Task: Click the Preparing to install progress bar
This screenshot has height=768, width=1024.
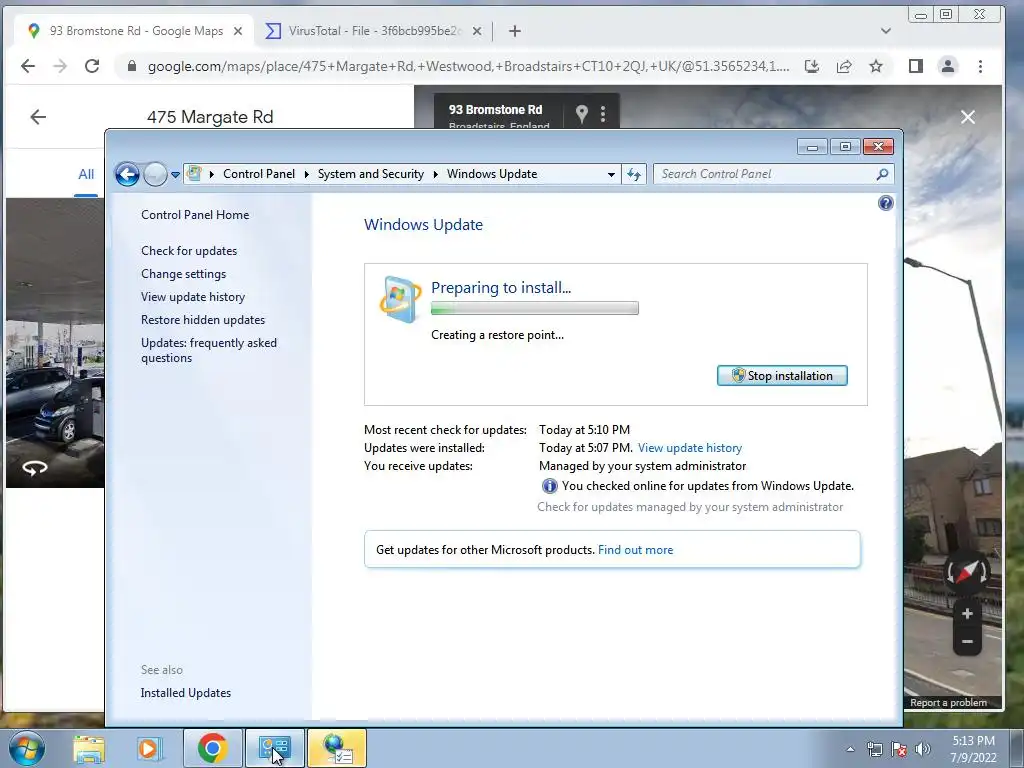Action: (534, 308)
